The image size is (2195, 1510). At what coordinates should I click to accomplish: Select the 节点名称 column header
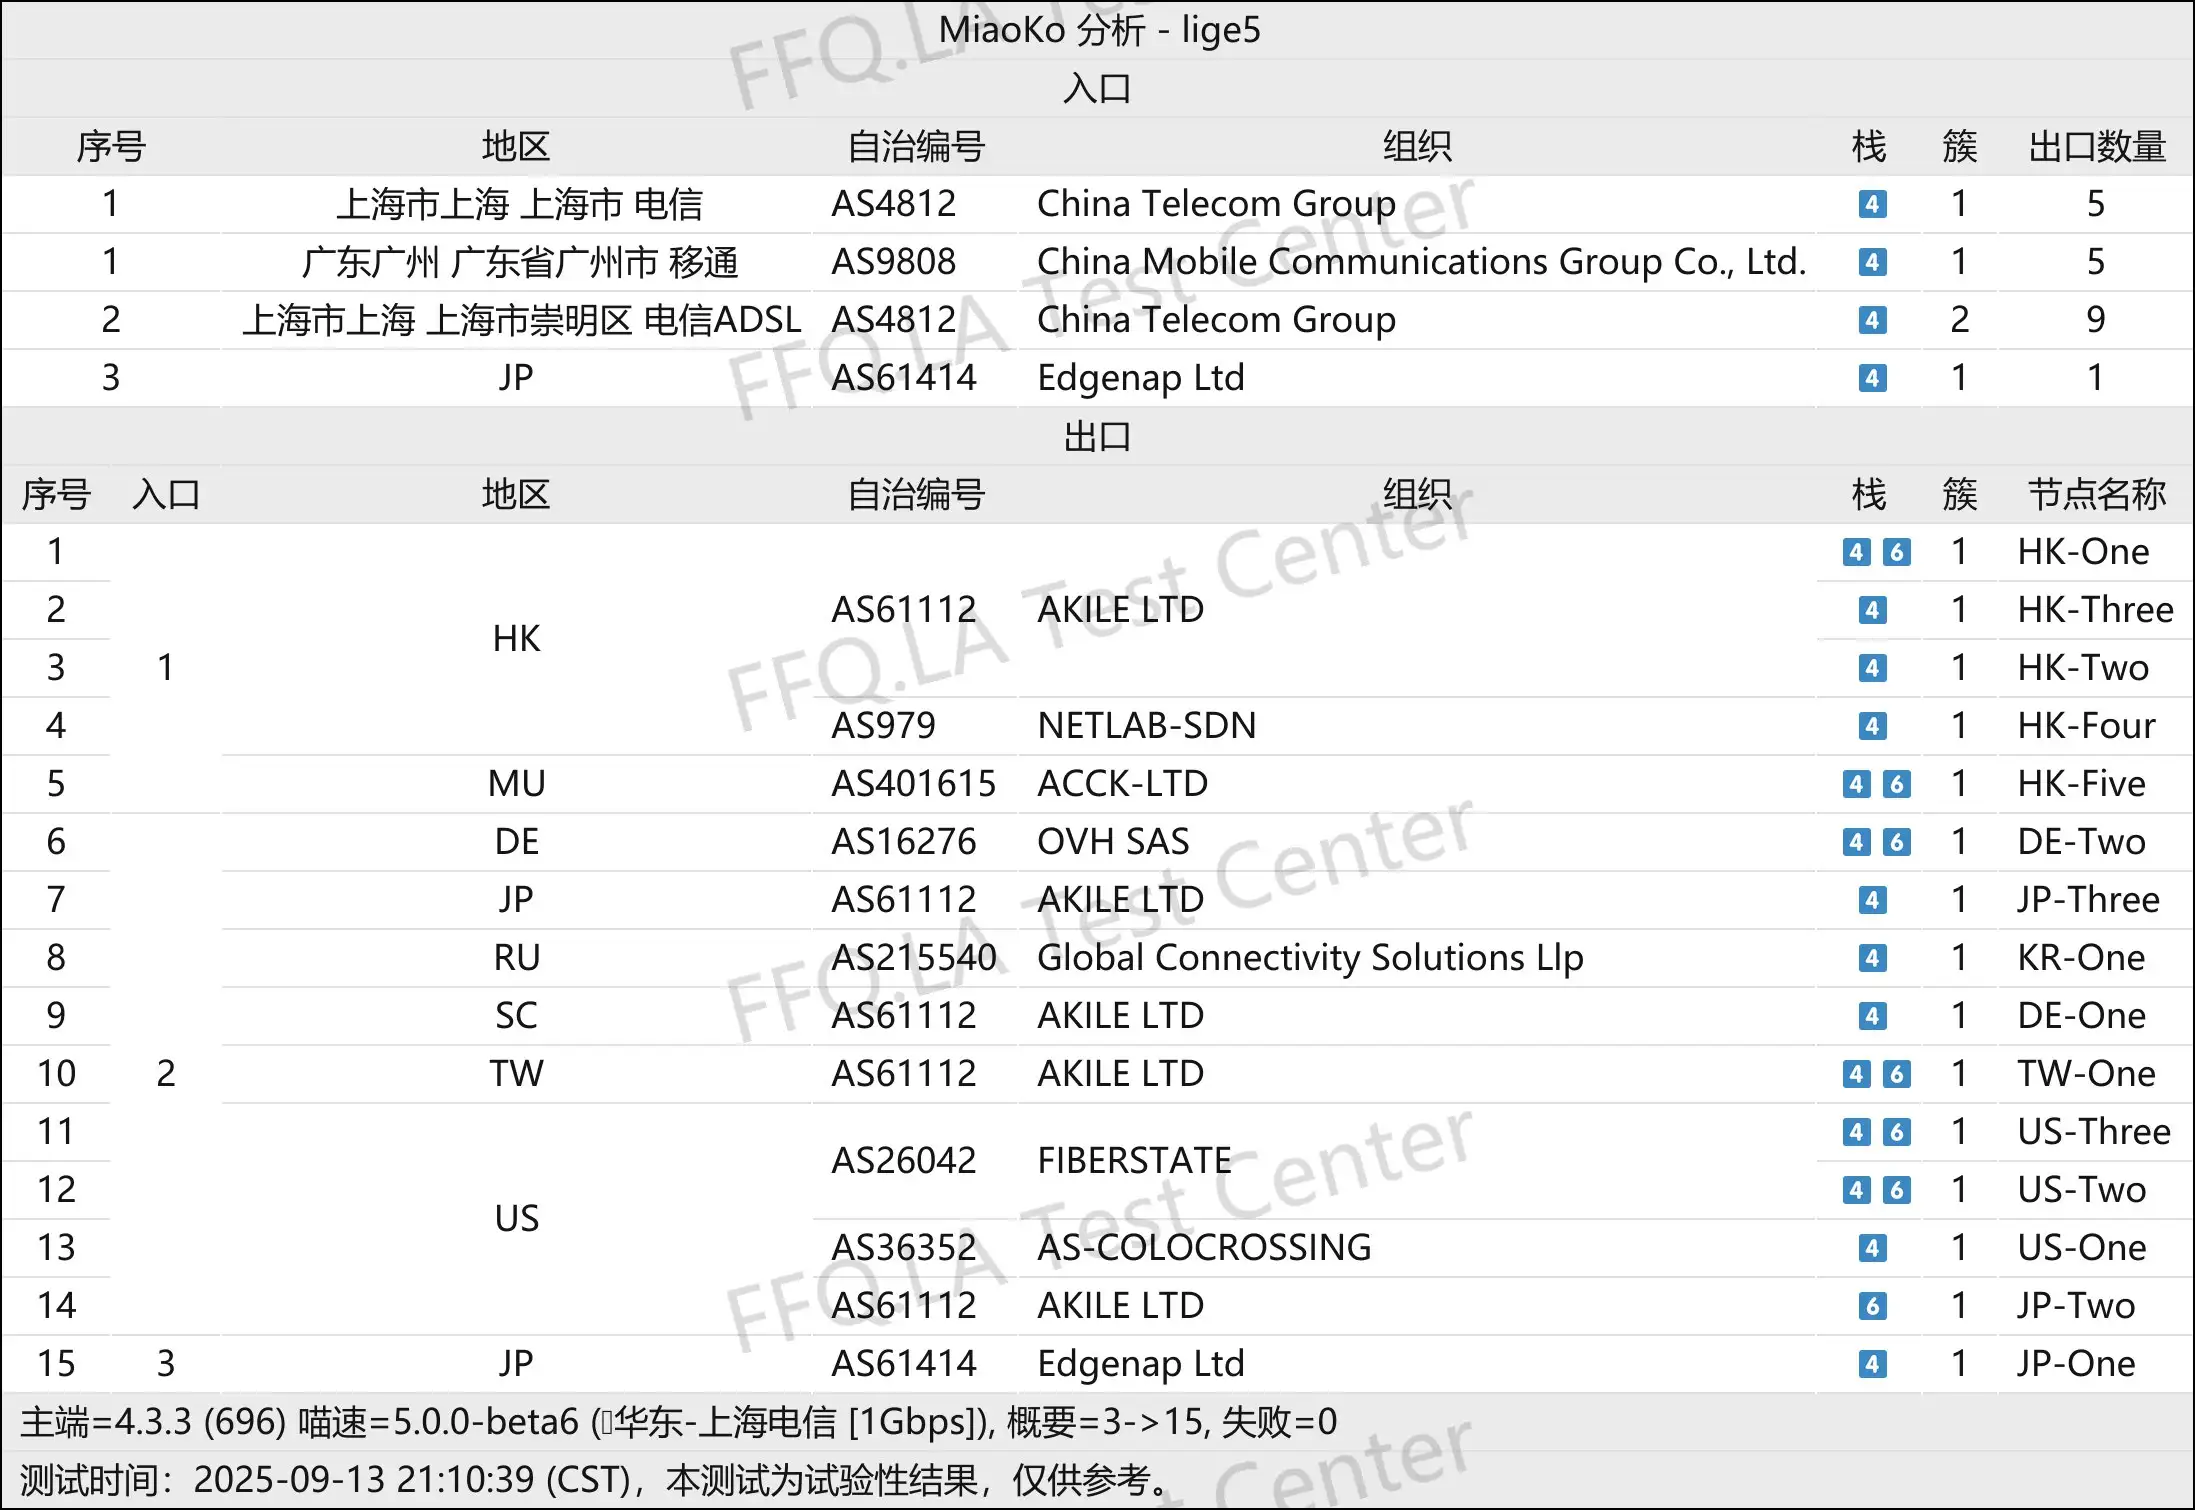click(2096, 495)
